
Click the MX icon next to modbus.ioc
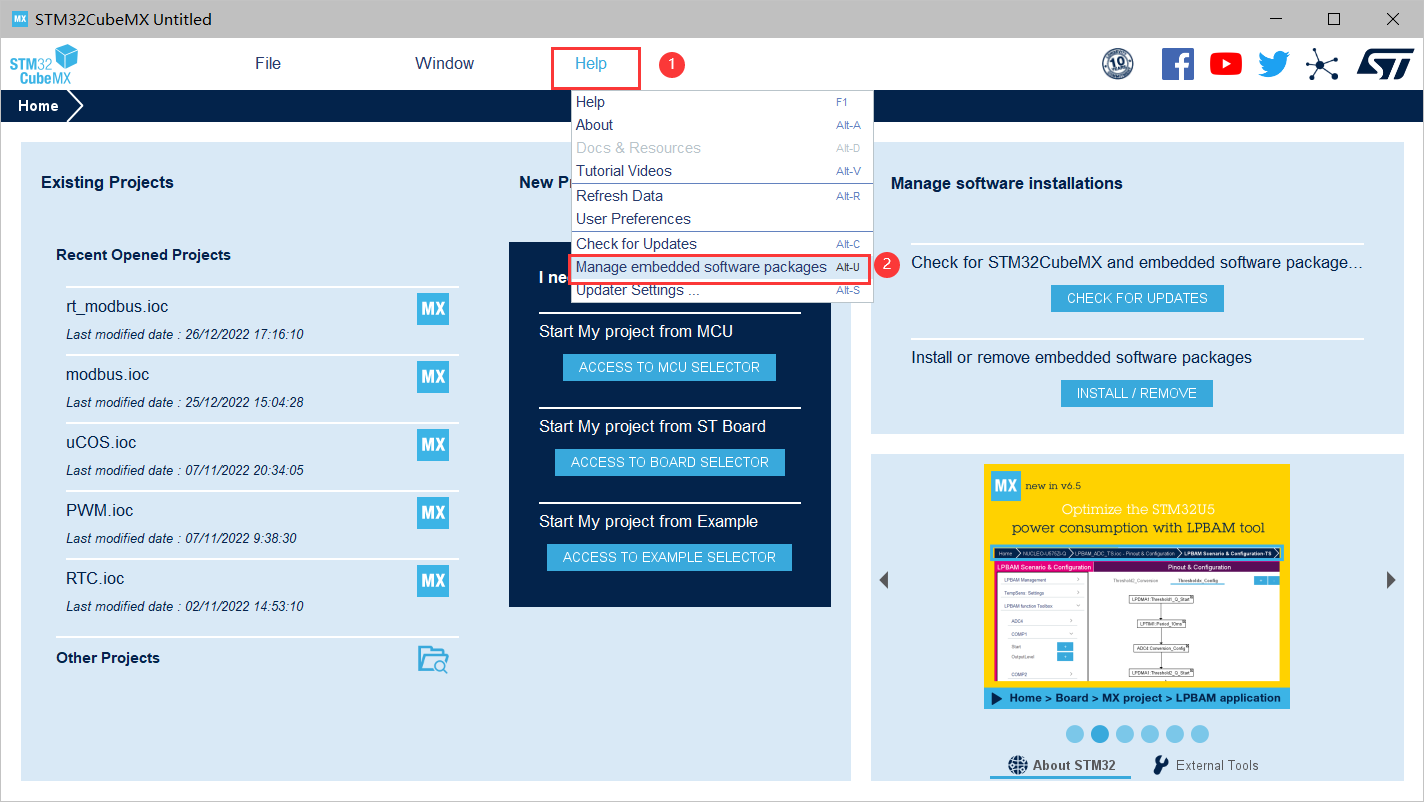pos(433,377)
